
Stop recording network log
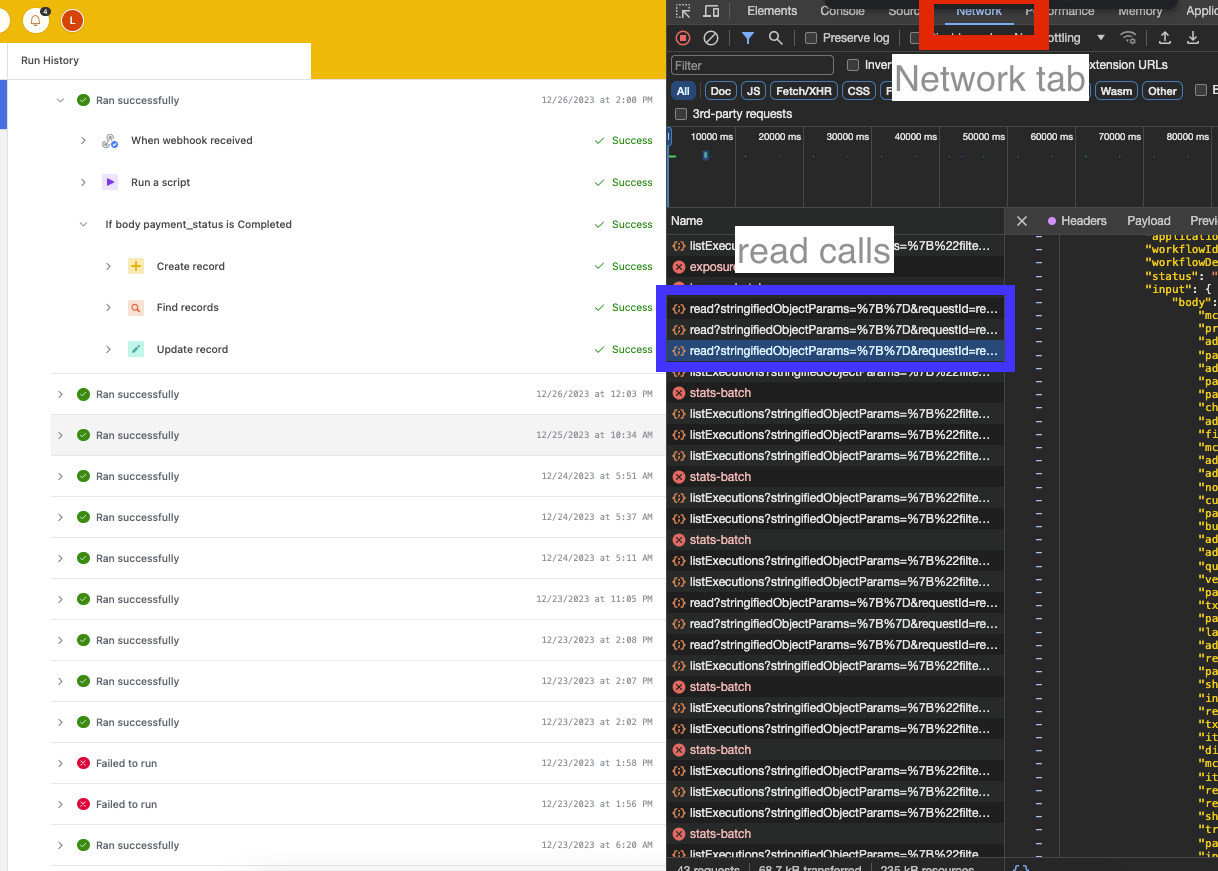click(683, 38)
